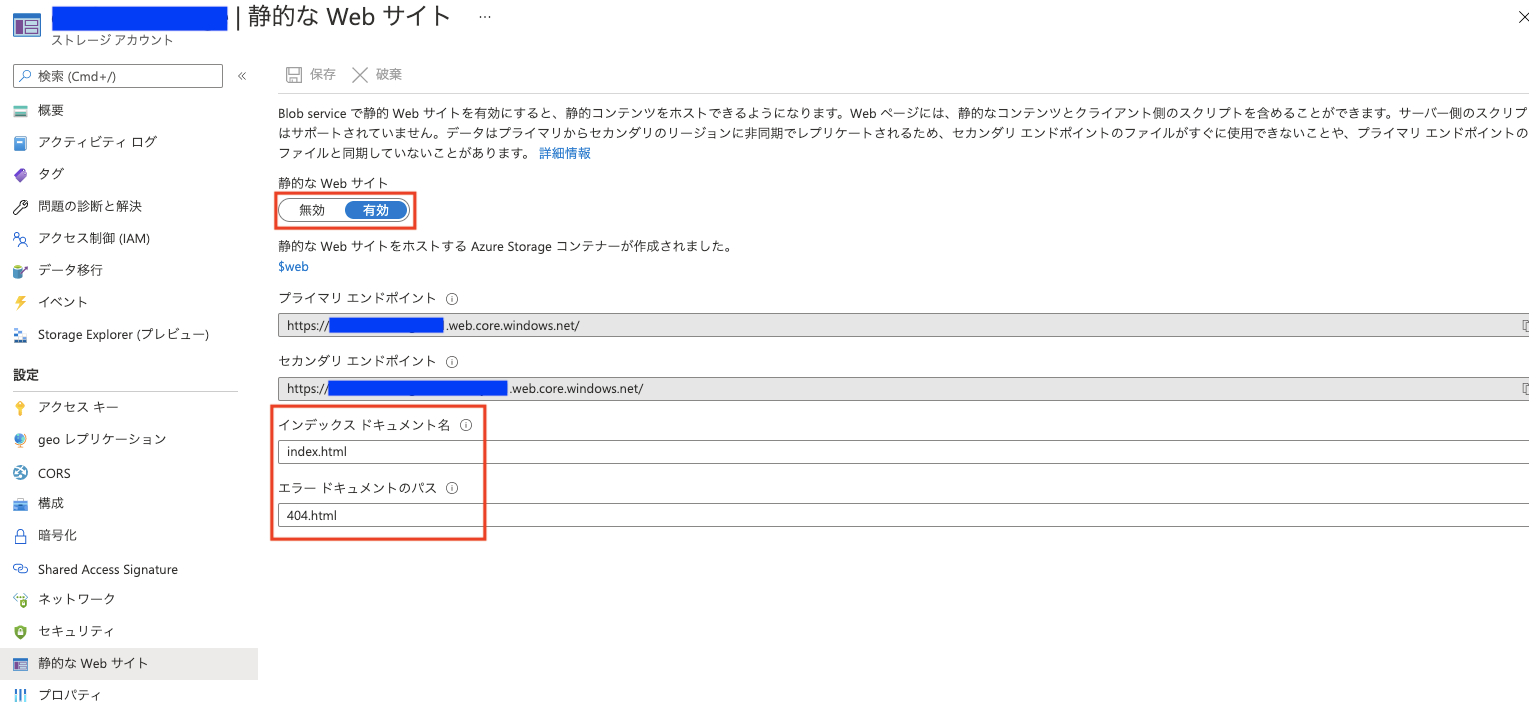Click the 暗号化 lock icon
This screenshot has width=1529, height=702.
[21, 536]
